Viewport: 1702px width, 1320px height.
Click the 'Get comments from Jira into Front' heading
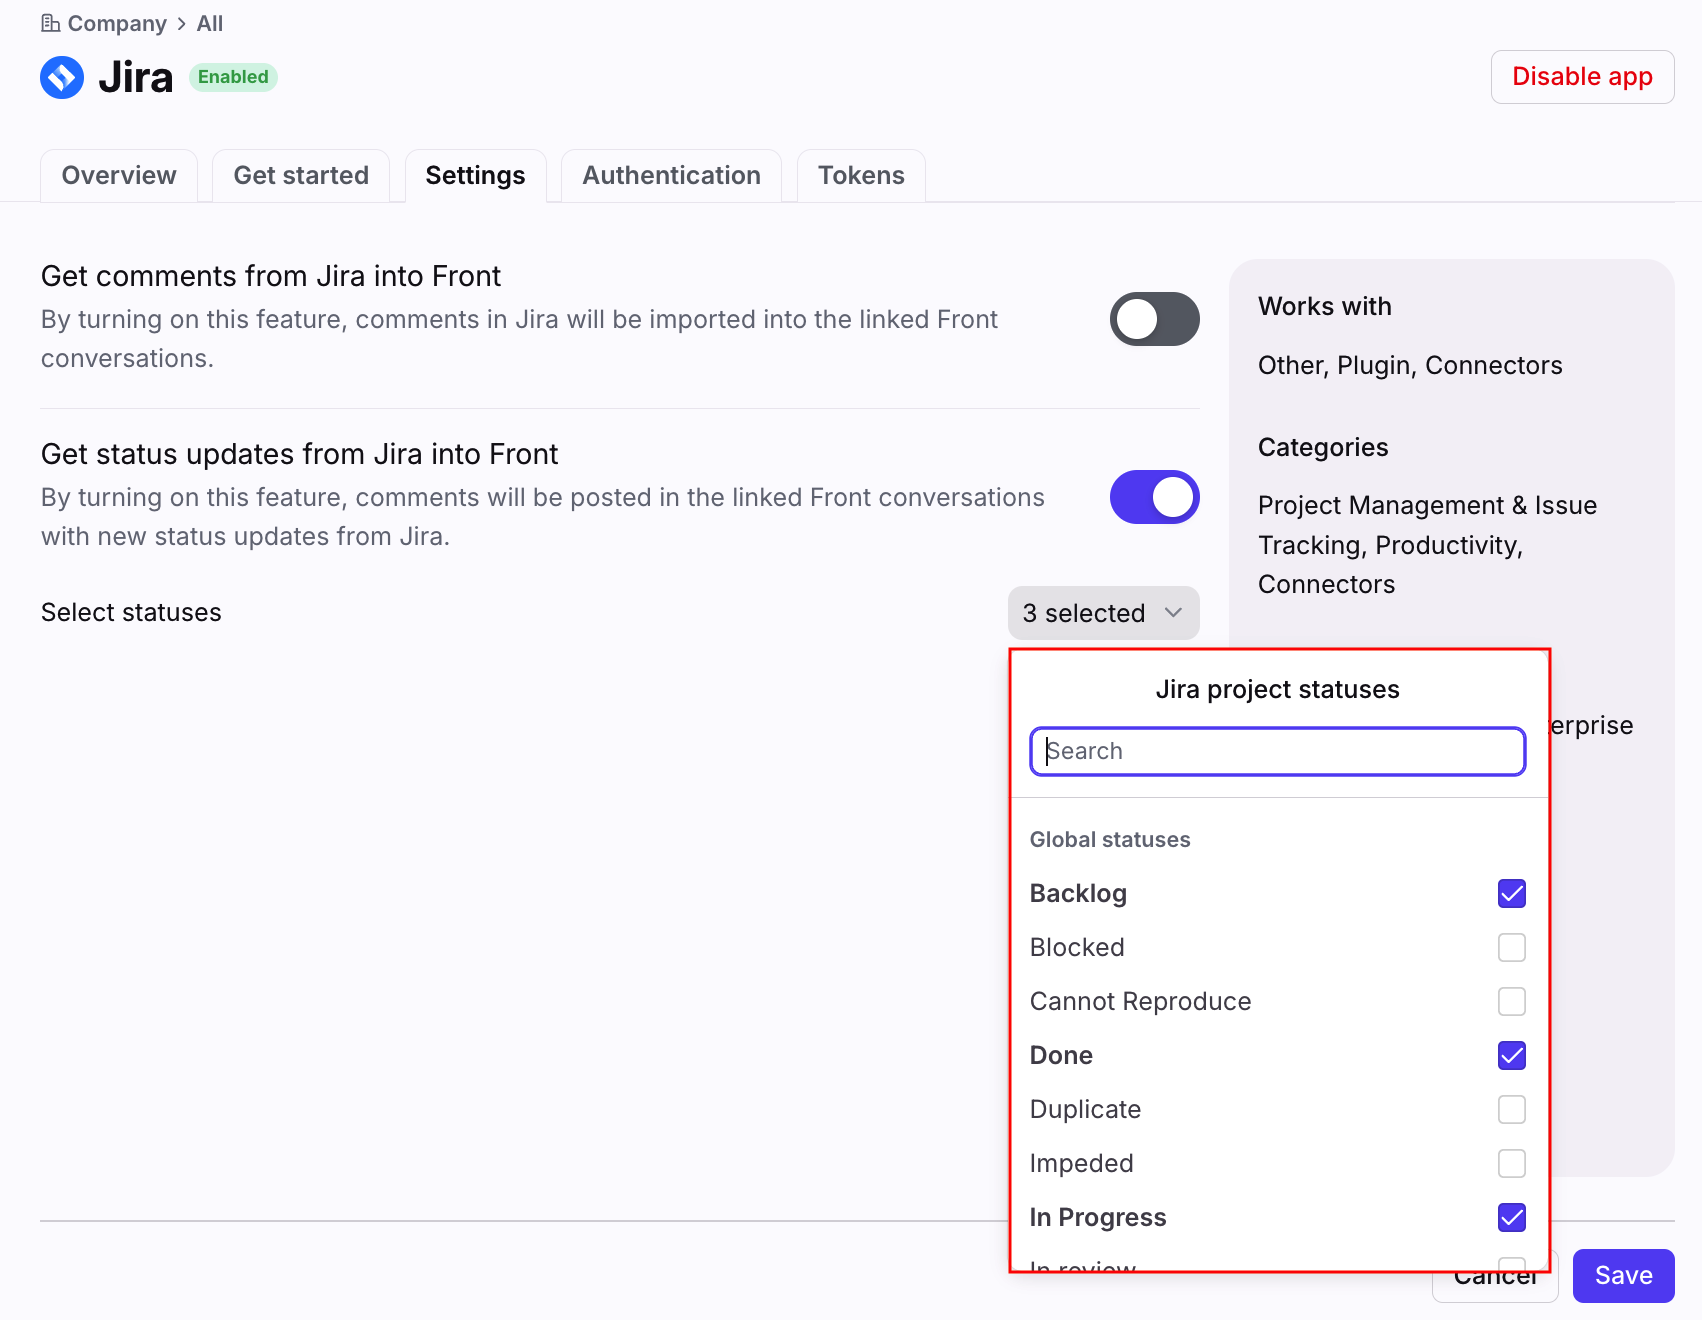tap(271, 276)
